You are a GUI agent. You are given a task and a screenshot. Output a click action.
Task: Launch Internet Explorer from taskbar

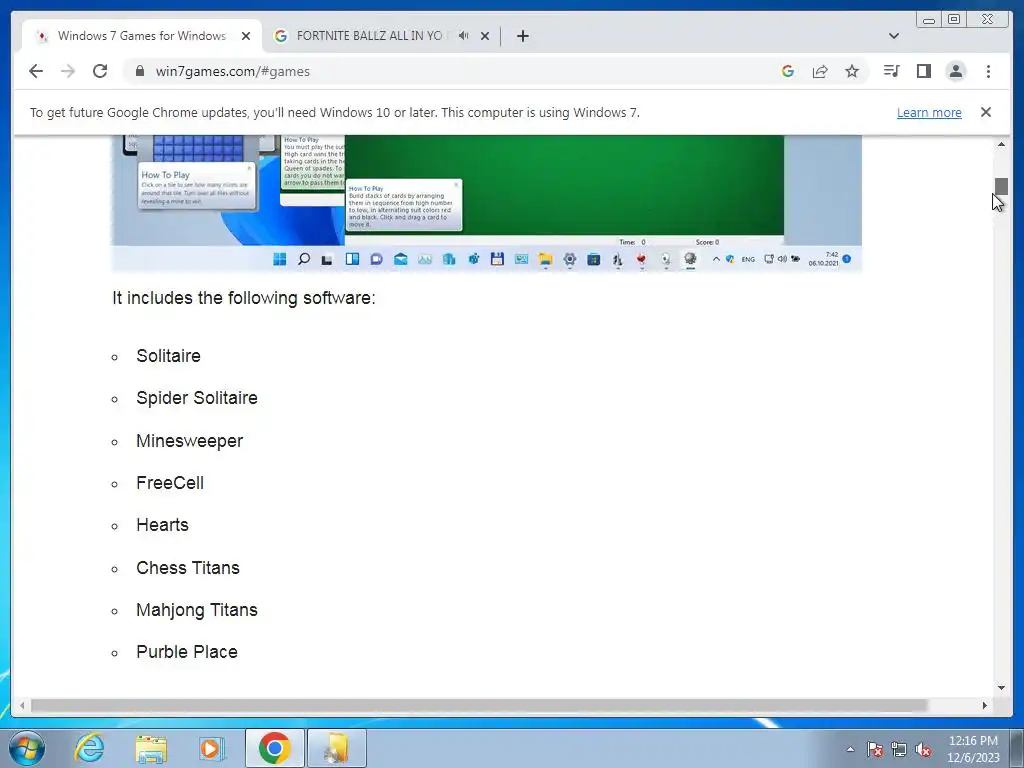point(88,748)
